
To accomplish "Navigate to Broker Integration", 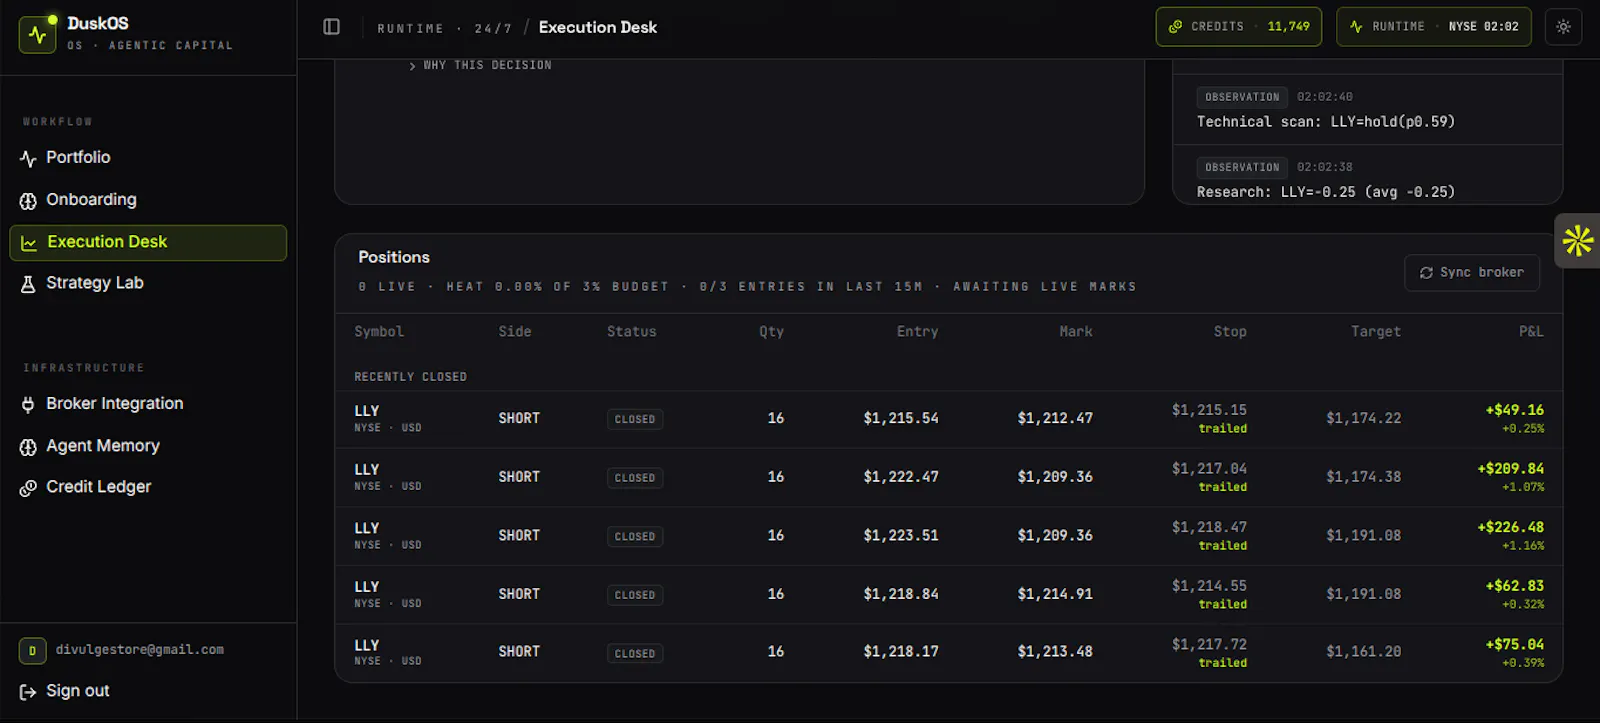I will pos(148,404).
